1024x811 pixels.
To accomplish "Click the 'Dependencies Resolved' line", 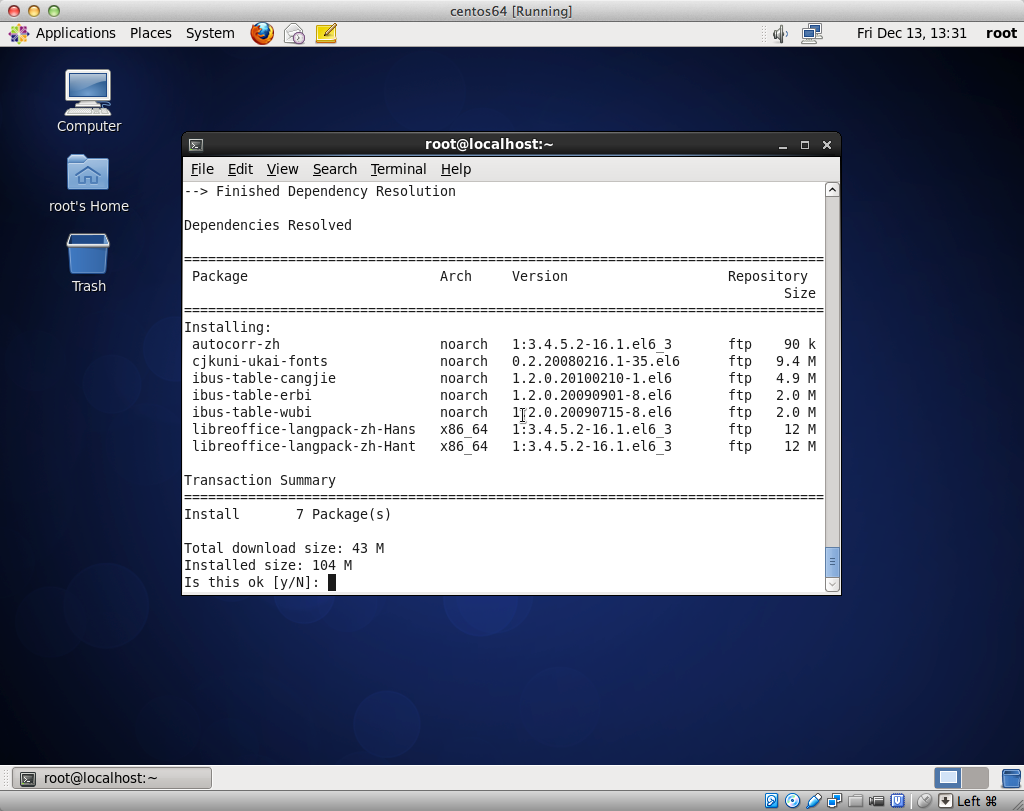I will click(268, 225).
